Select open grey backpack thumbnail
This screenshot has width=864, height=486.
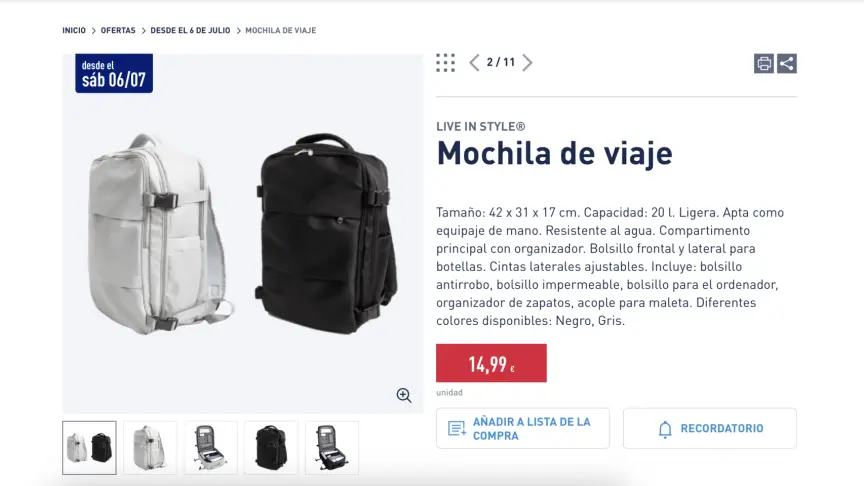(210, 448)
